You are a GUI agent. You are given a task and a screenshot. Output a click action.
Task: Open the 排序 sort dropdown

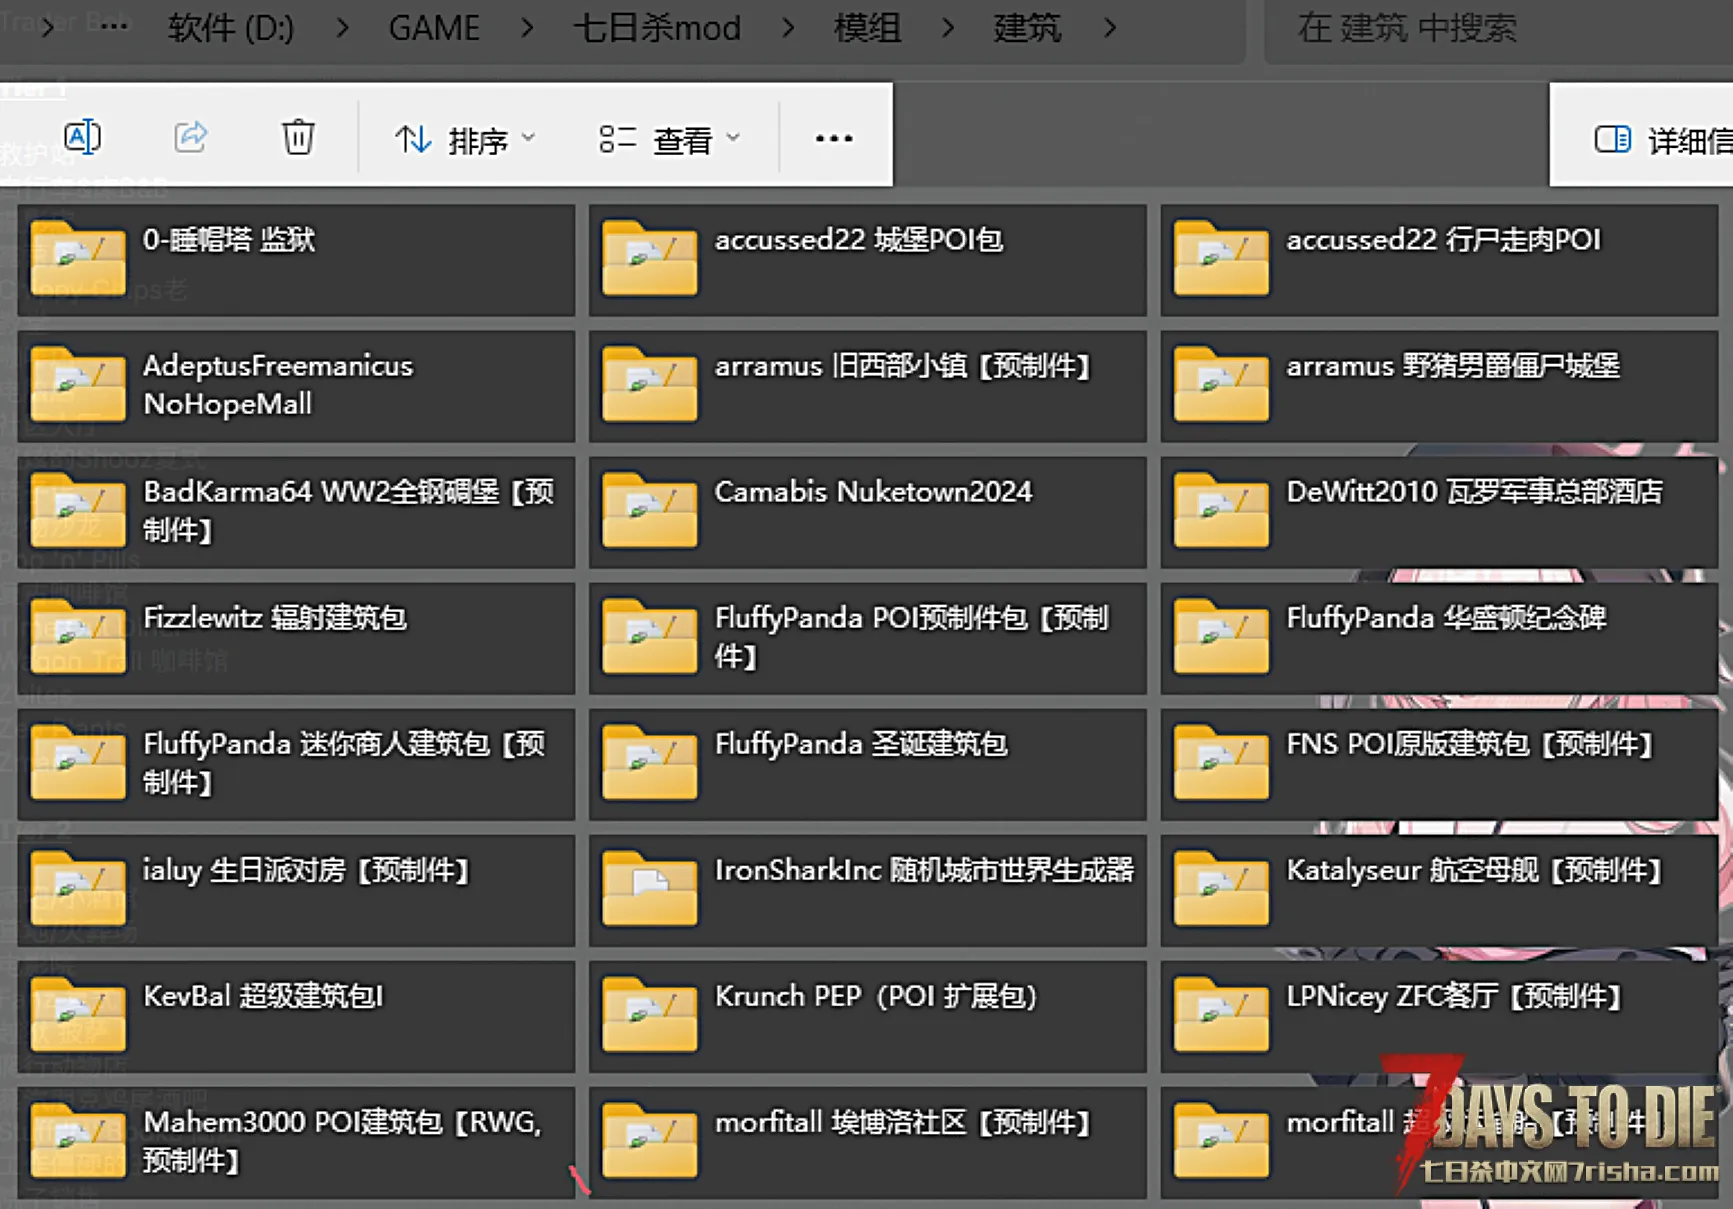click(x=465, y=140)
